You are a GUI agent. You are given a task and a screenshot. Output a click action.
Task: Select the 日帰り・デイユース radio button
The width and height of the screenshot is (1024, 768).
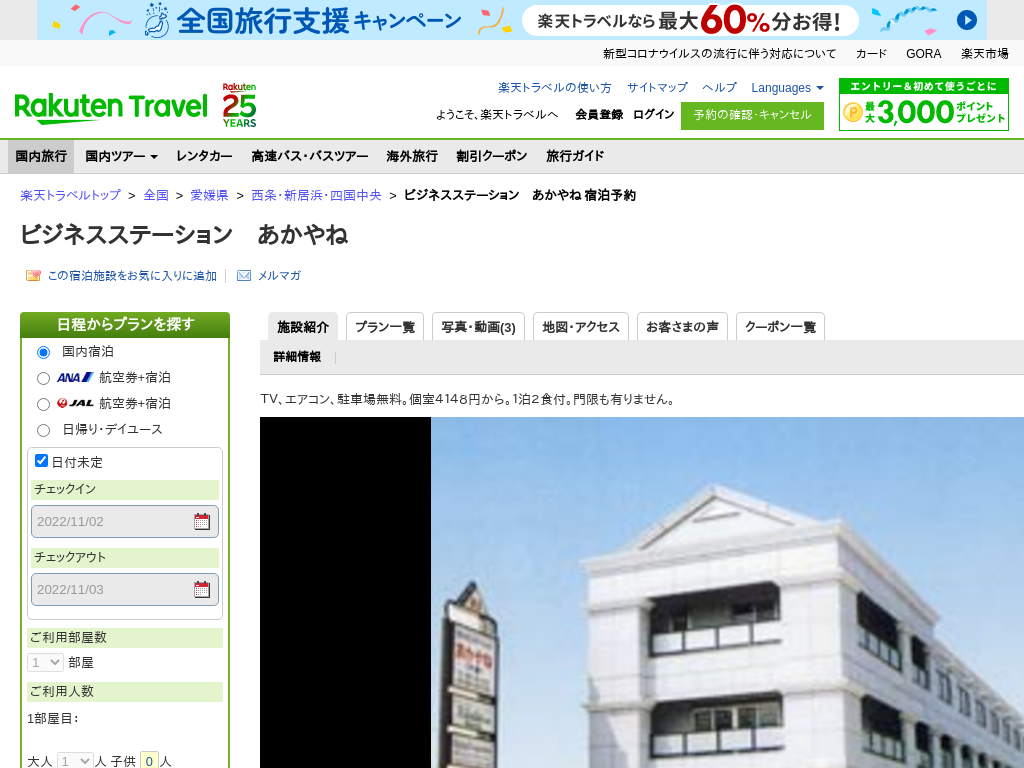point(43,430)
